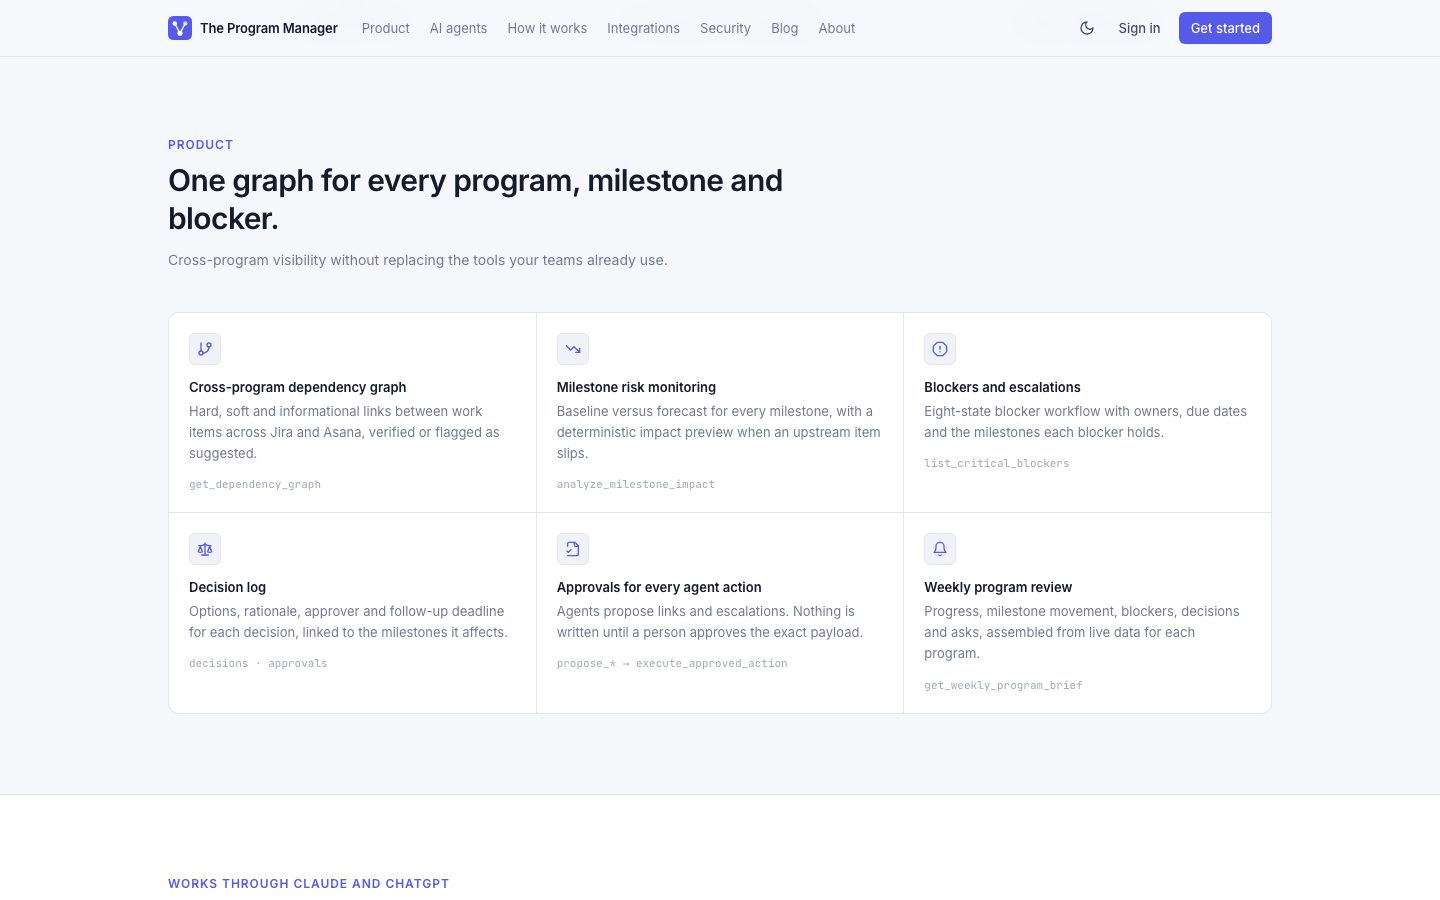The image size is (1440, 900).
Task: Open the Security nav link
Action: 725,28
